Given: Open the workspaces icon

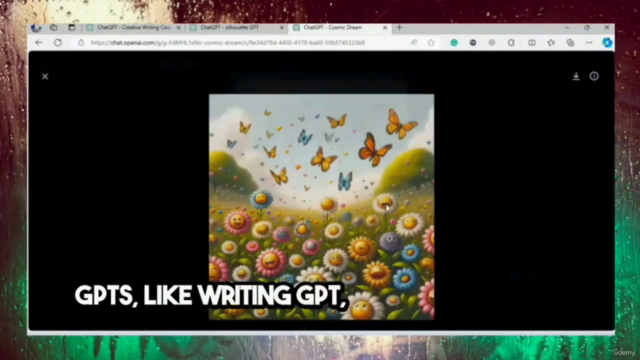Looking at the screenshot, I should (x=53, y=27).
